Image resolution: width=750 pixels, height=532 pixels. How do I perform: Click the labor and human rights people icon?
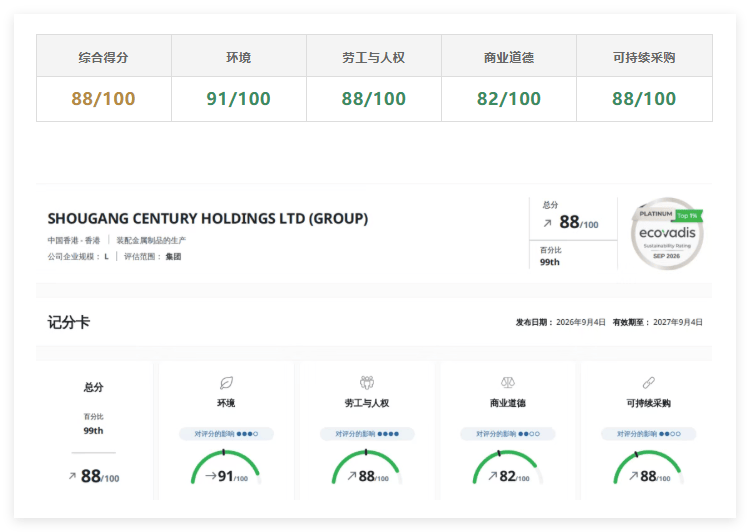367,383
